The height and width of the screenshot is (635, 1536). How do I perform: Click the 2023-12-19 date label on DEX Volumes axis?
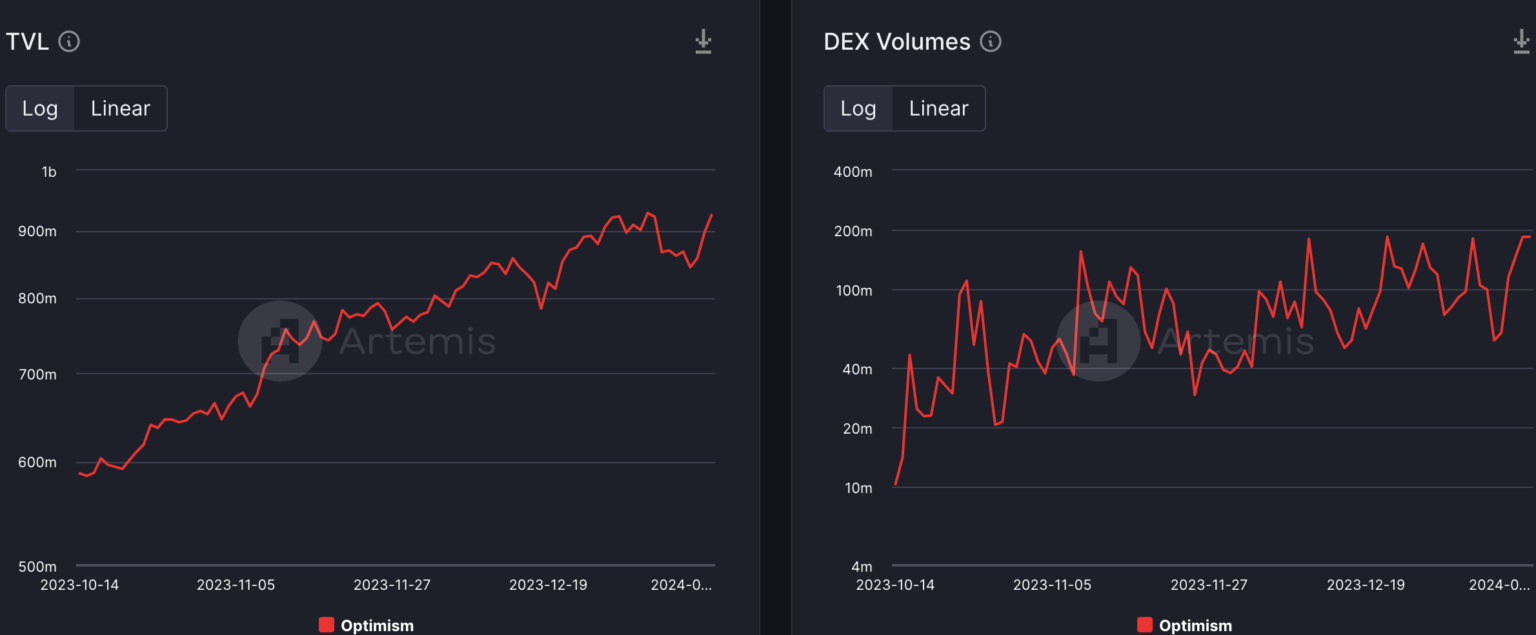(1366, 584)
